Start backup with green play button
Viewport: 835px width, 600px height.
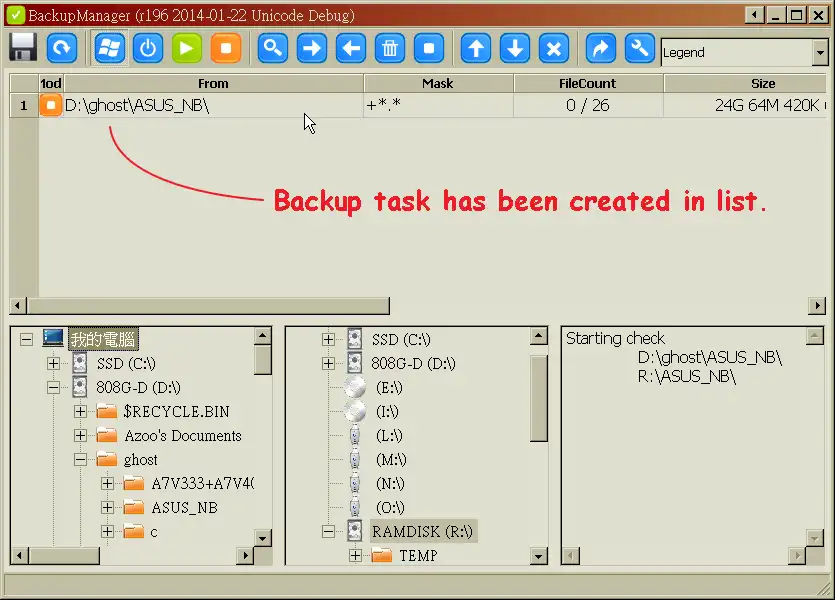pos(187,48)
